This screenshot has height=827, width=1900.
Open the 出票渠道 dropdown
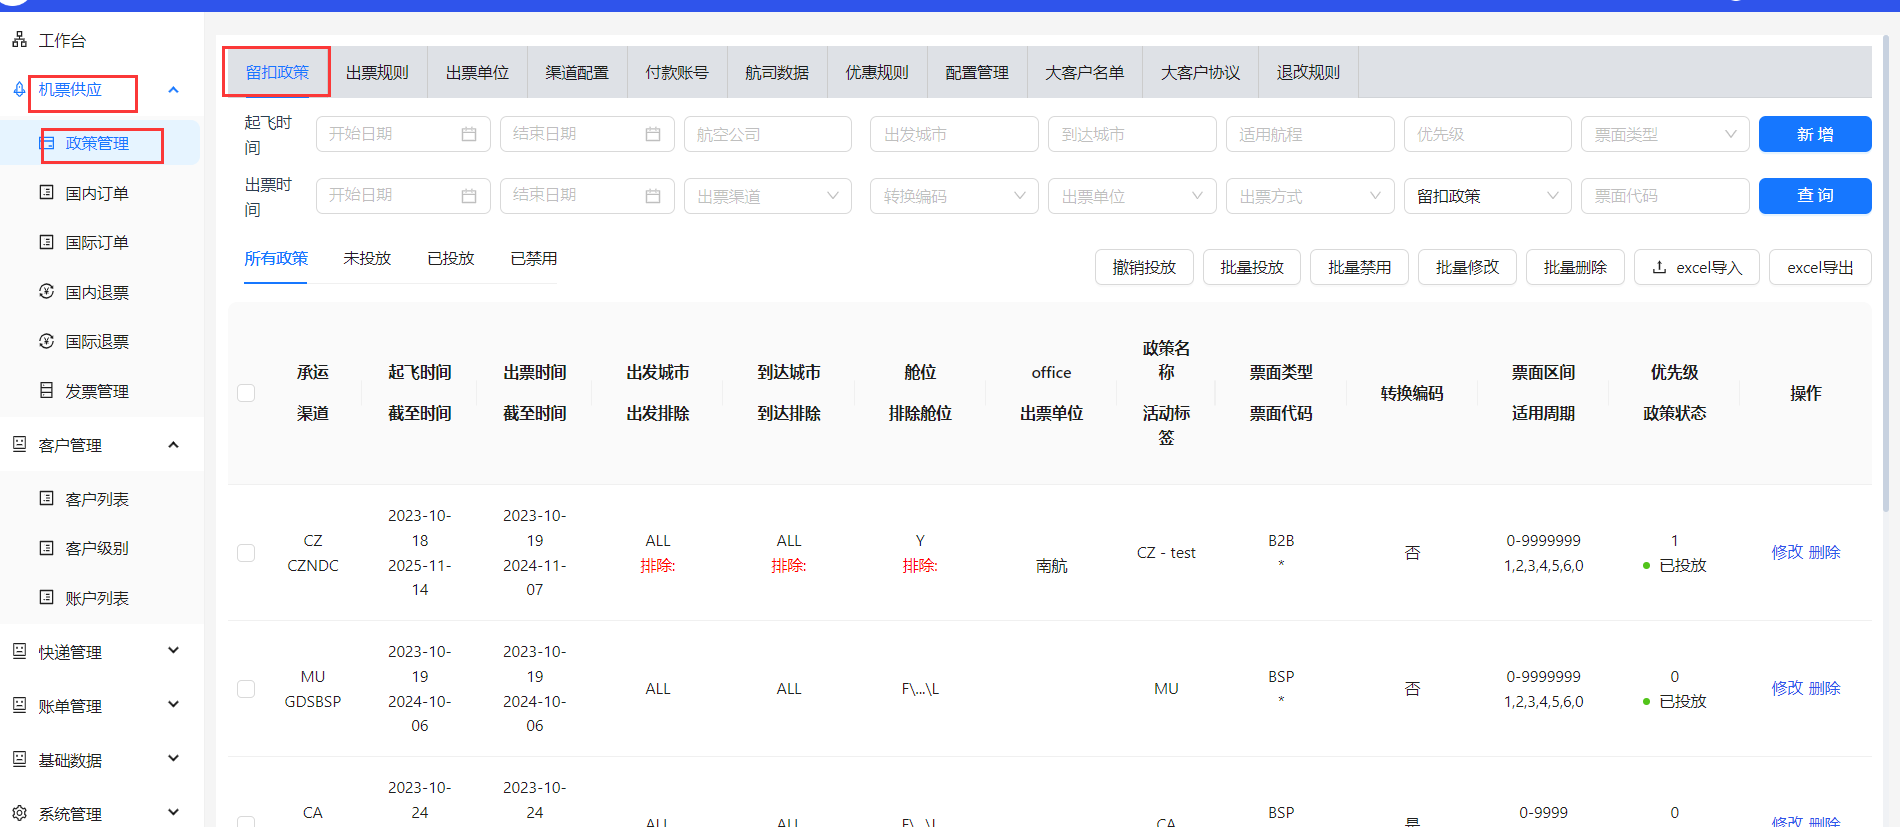pos(767,196)
